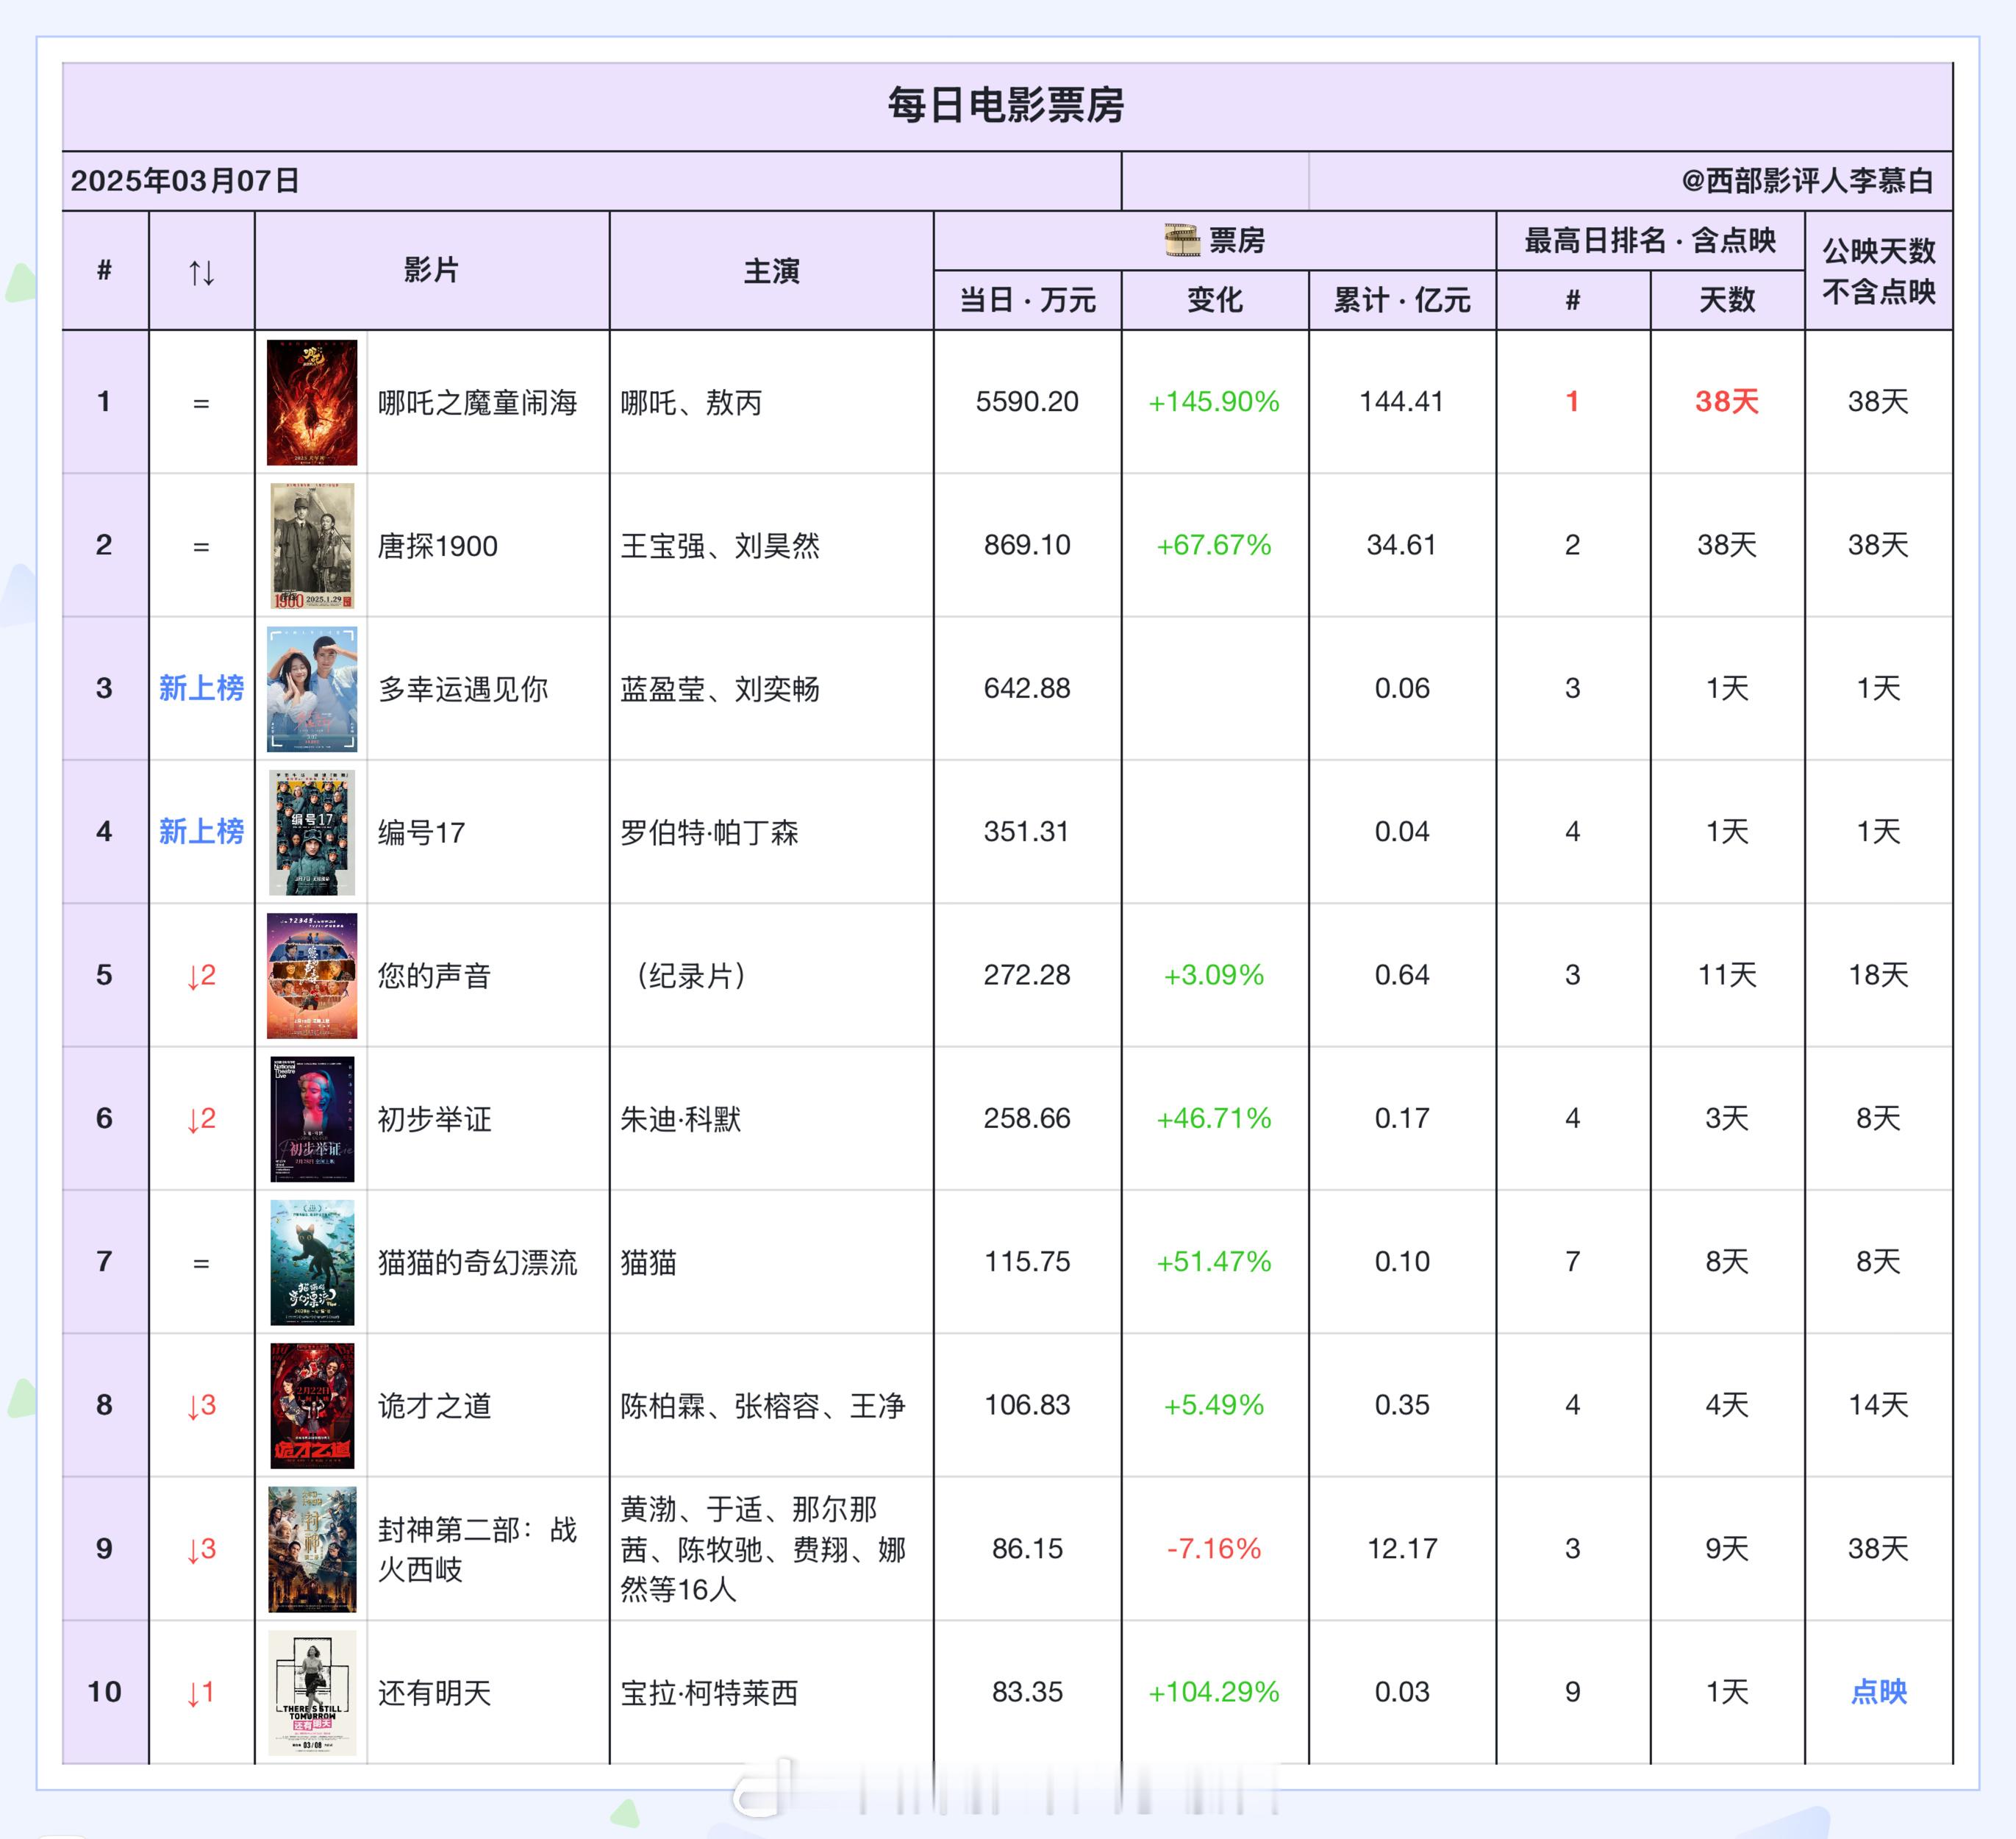The image size is (2016, 1839).
Task: Click the 天数 sub-column header
Action: pos(1727,300)
